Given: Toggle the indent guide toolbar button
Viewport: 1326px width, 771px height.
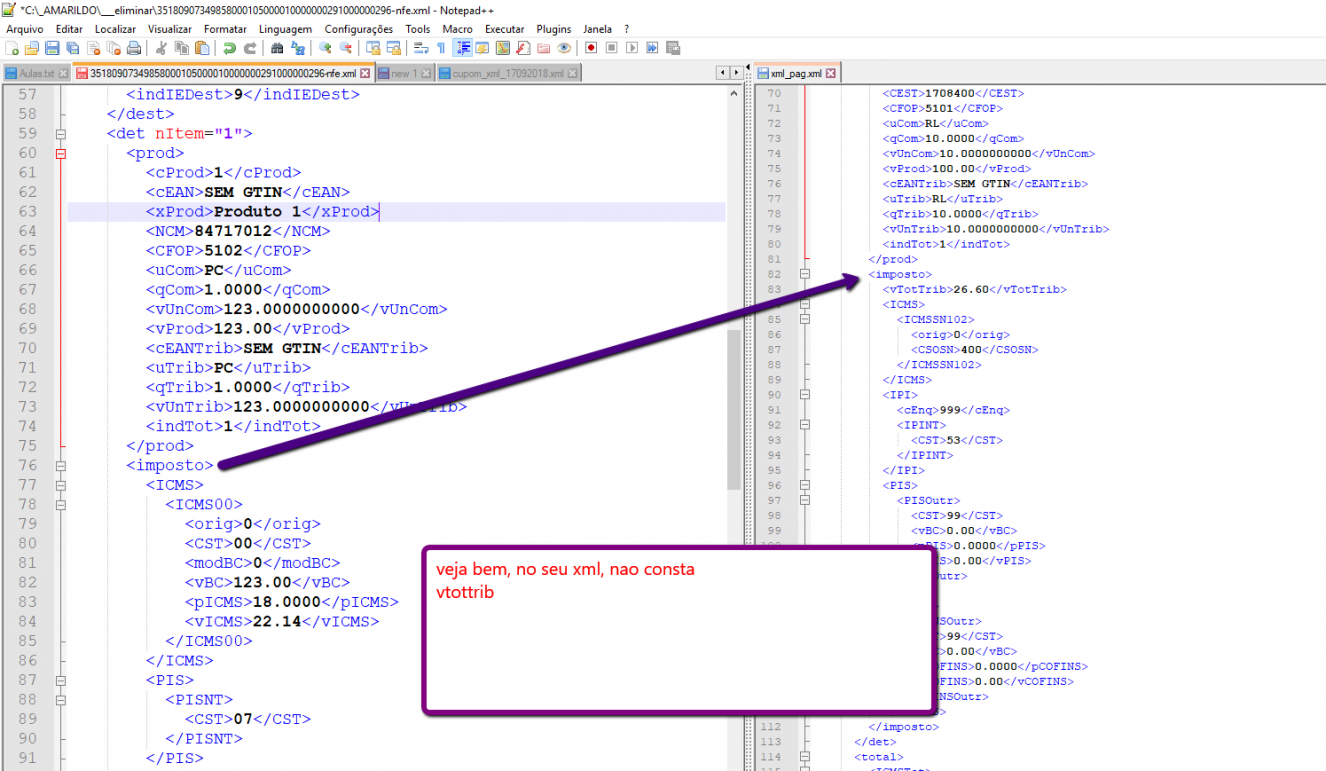Looking at the screenshot, I should point(463,48).
